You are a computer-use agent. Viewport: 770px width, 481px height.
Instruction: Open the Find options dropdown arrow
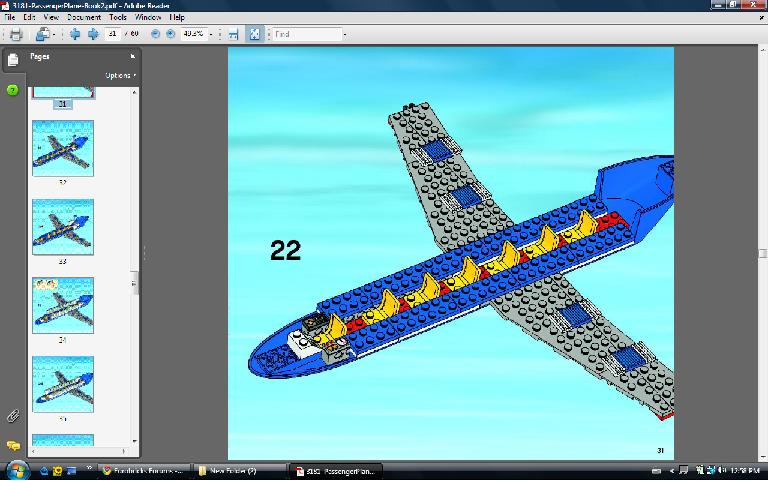[x=345, y=34]
